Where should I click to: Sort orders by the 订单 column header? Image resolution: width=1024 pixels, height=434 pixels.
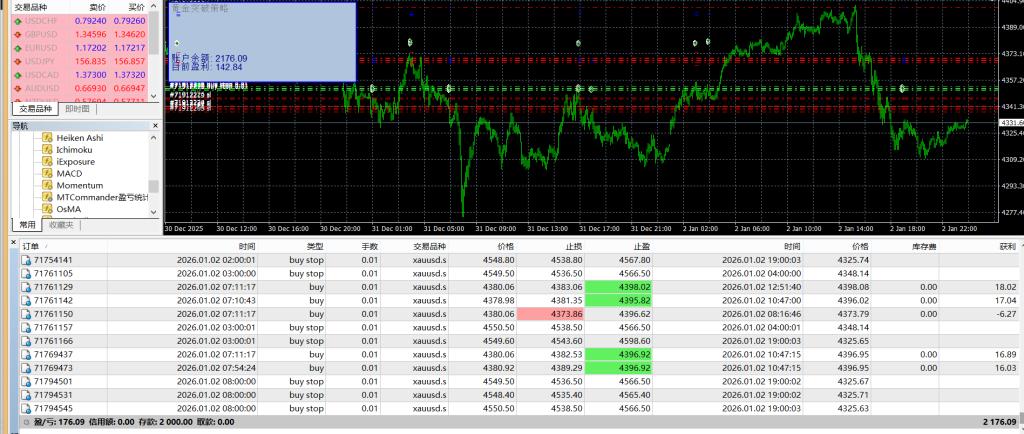point(30,246)
